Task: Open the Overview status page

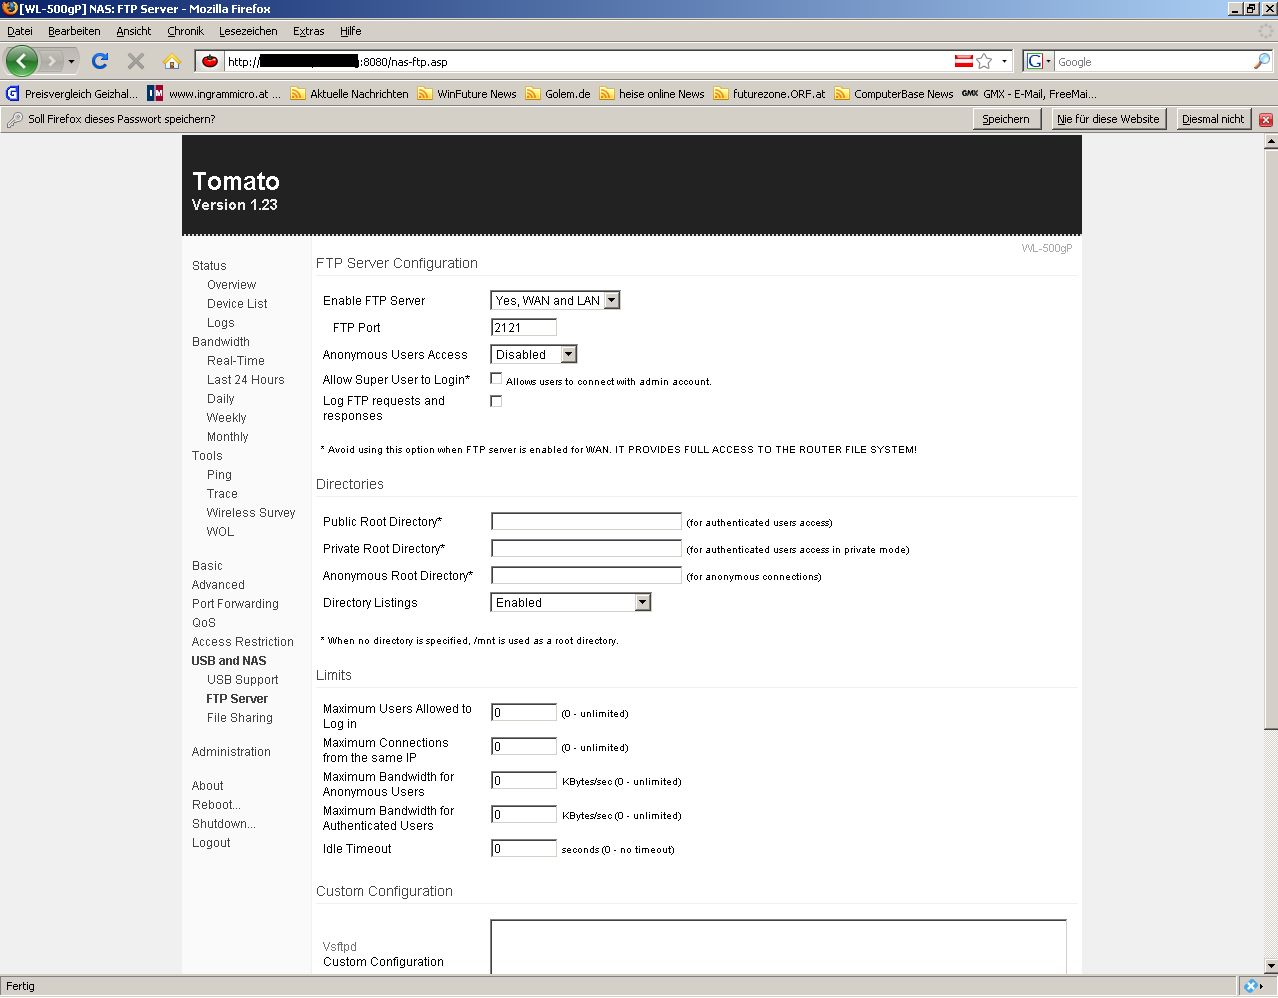Action: (x=231, y=284)
